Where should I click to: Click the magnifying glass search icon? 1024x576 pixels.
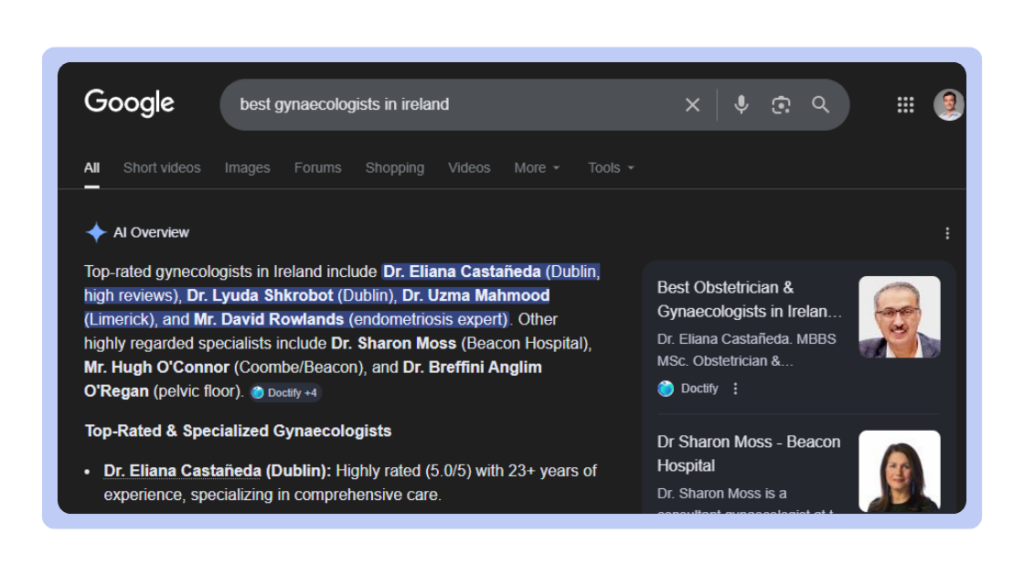tap(821, 105)
